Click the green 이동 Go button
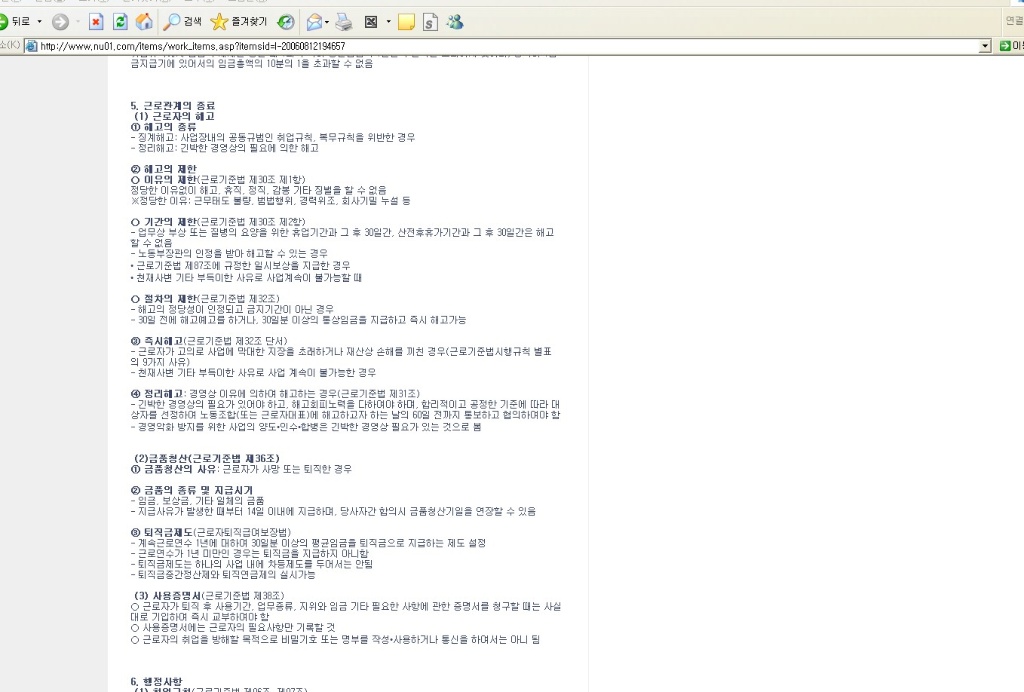 point(1011,46)
